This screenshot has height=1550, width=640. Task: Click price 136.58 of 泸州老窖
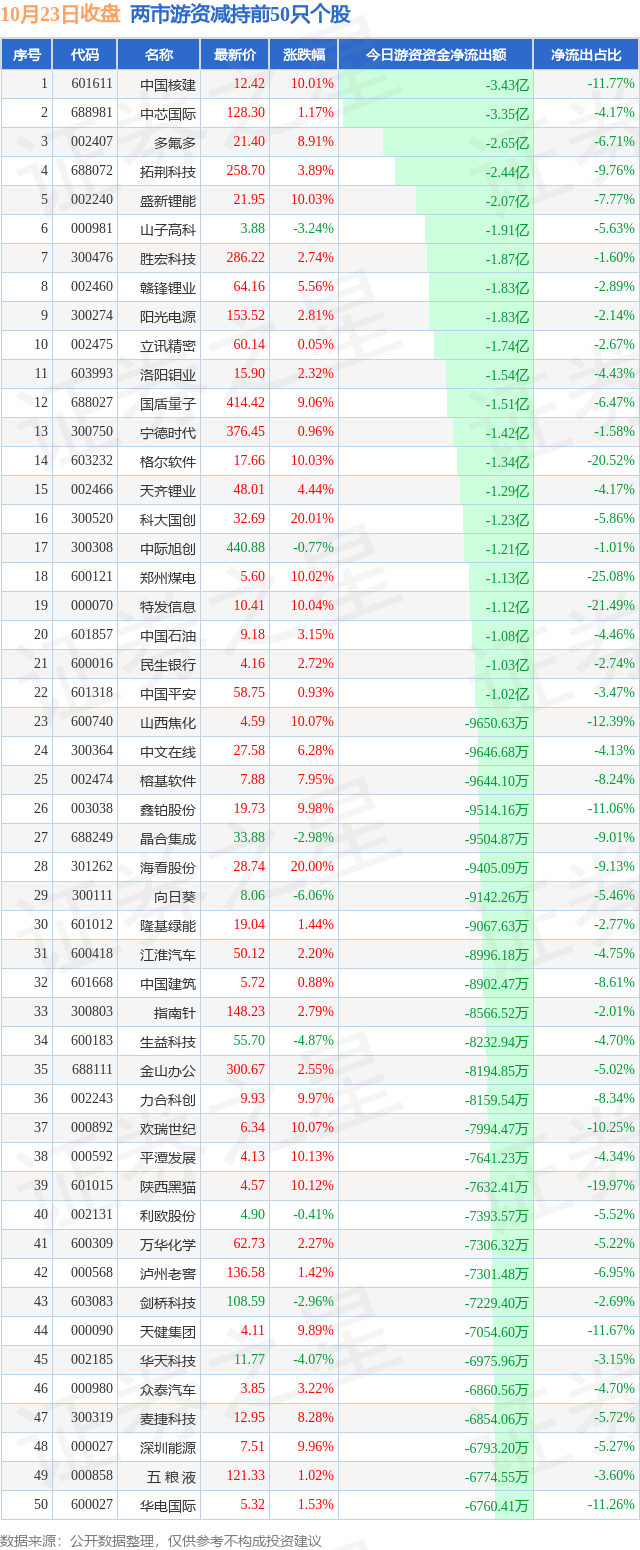pyautogui.click(x=247, y=1273)
